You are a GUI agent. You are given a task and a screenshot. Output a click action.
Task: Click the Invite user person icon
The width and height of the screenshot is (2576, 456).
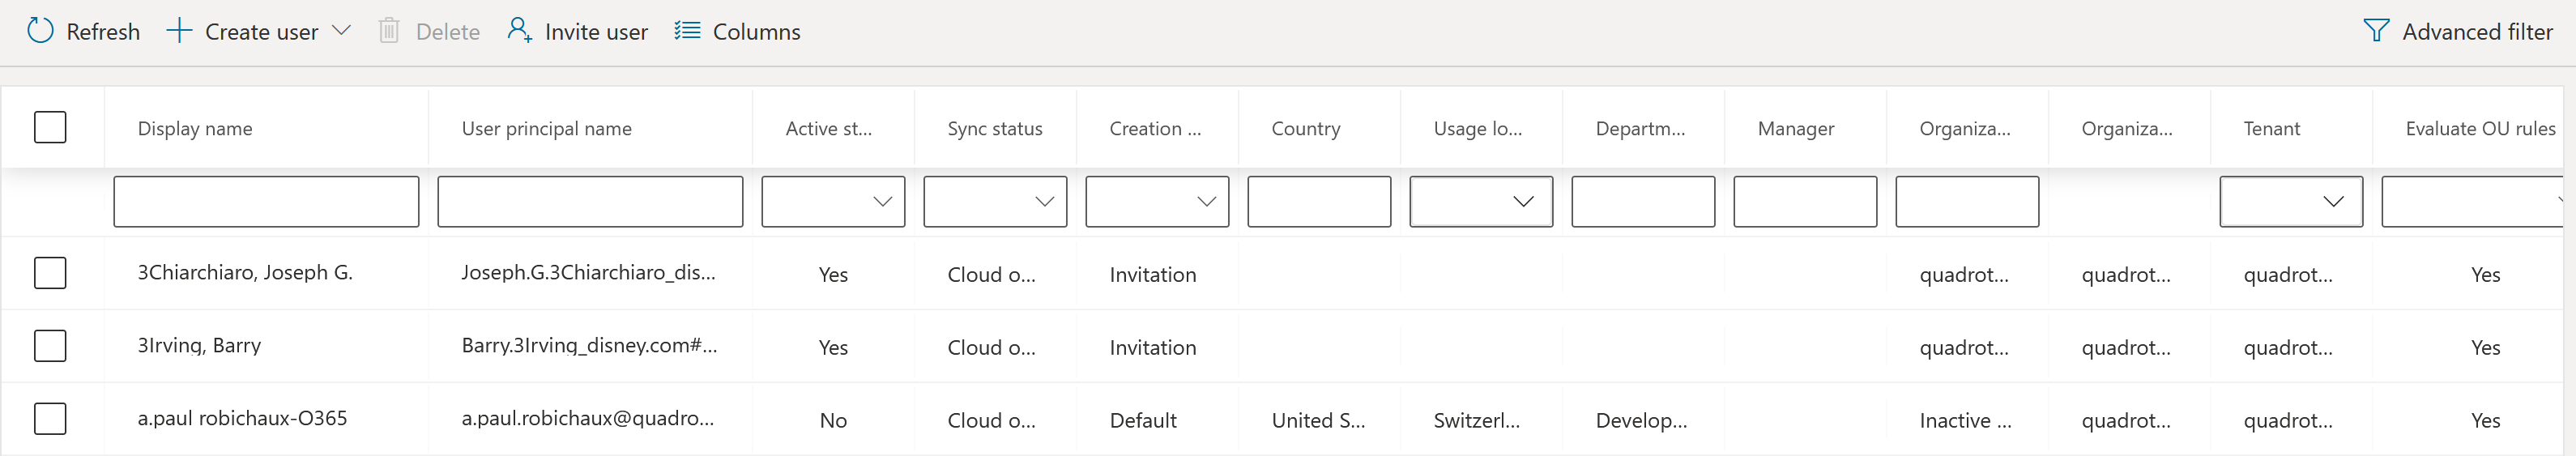[519, 30]
